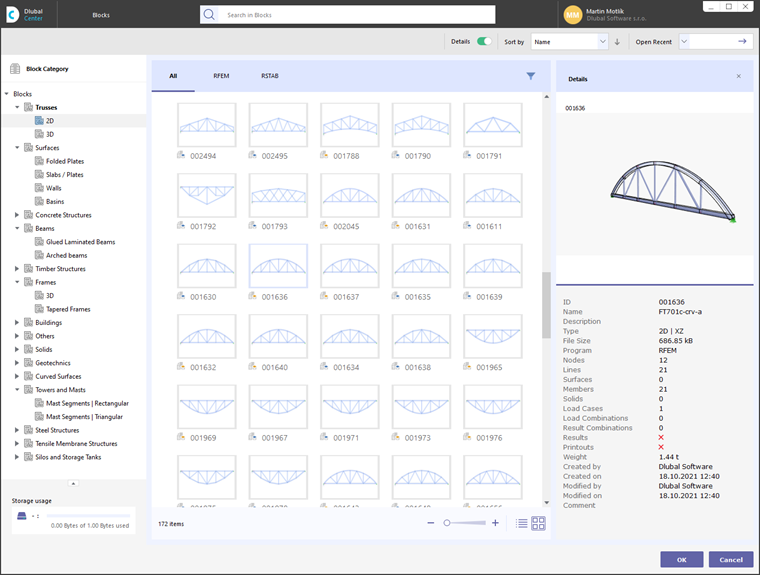Select Tapered Frames category
Viewport: 760px width, 575px height.
68,309
